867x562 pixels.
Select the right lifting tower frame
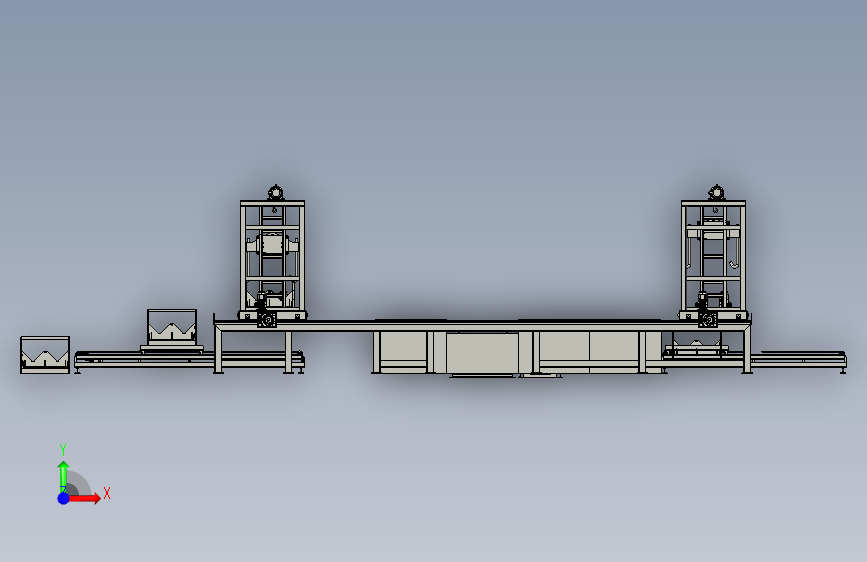pyautogui.click(x=713, y=259)
